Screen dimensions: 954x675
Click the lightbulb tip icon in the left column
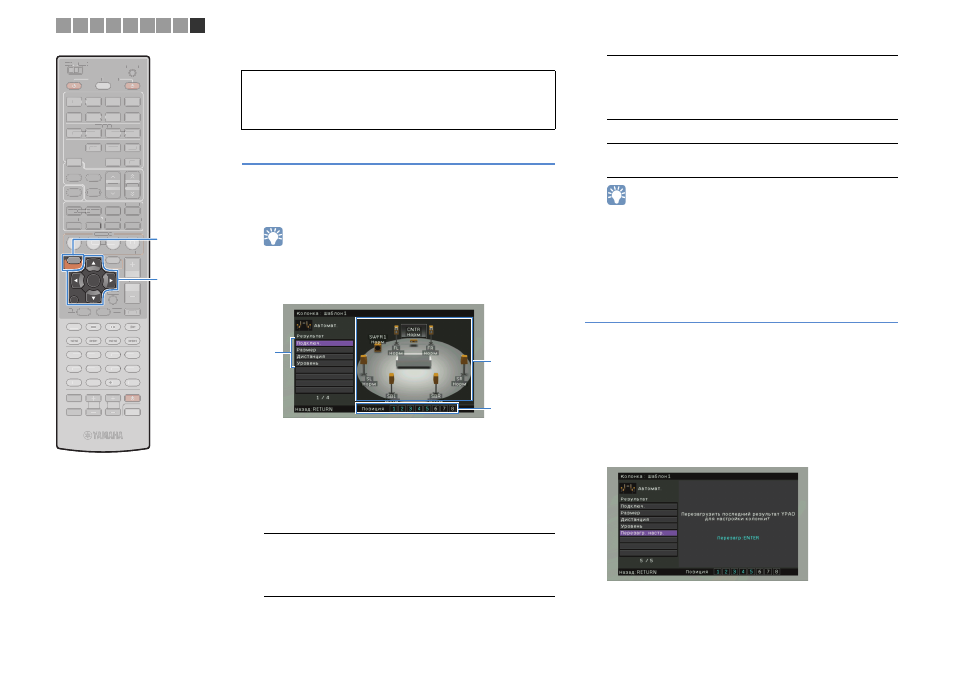coord(273,236)
